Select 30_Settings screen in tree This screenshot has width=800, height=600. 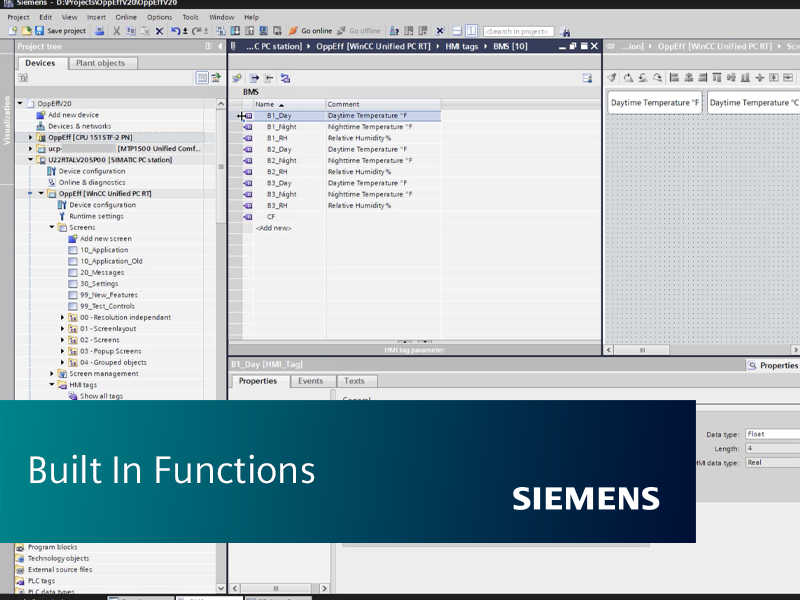(99, 284)
